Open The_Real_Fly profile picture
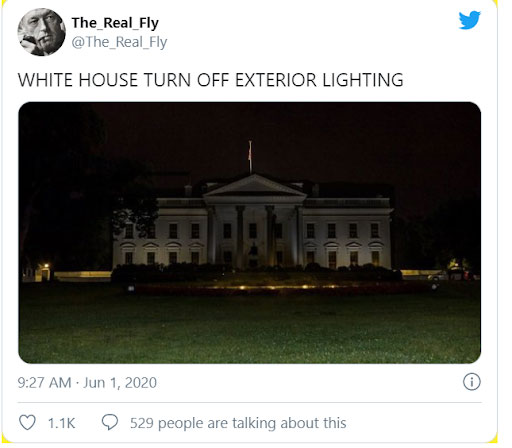The width and height of the screenshot is (512, 448). pos(41,32)
